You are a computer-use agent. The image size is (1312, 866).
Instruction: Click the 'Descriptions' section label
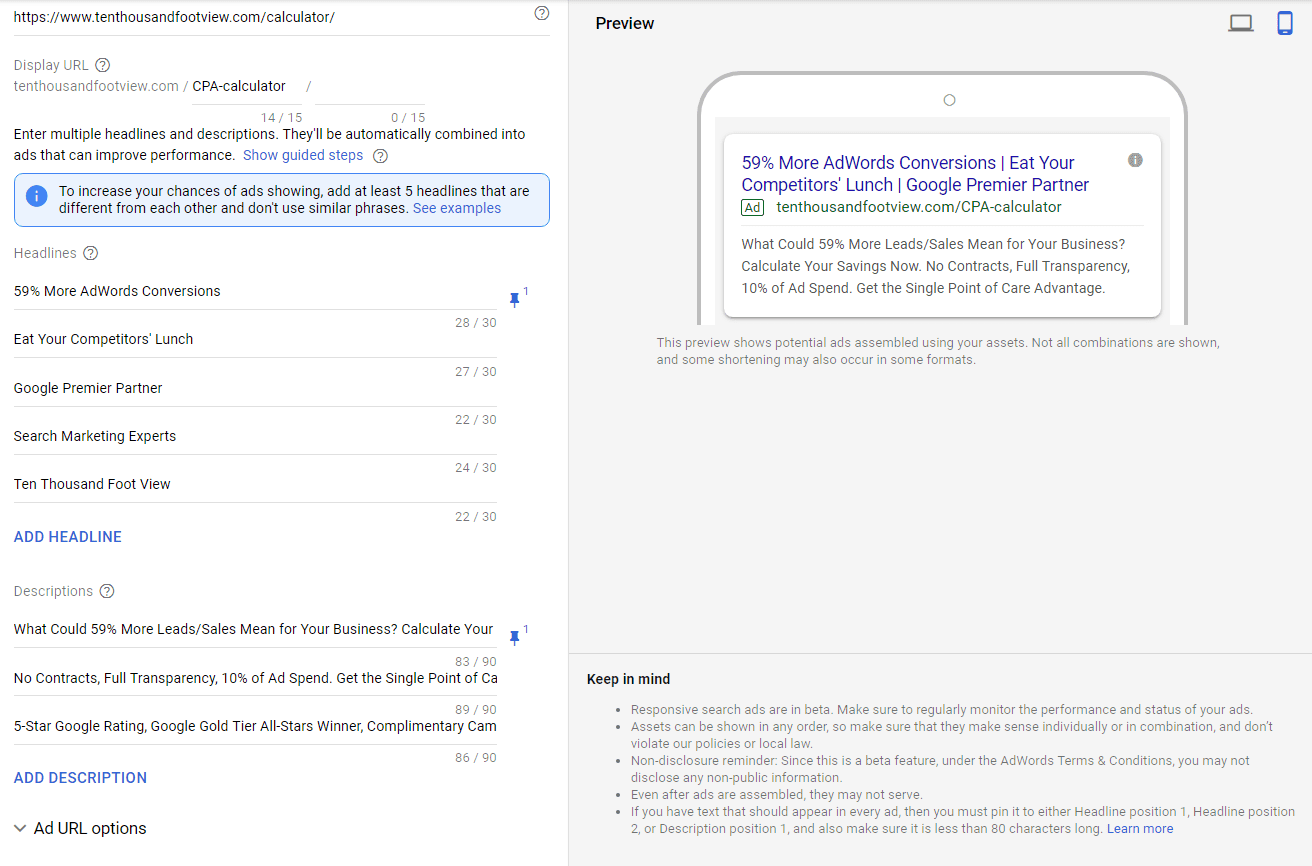pos(53,591)
